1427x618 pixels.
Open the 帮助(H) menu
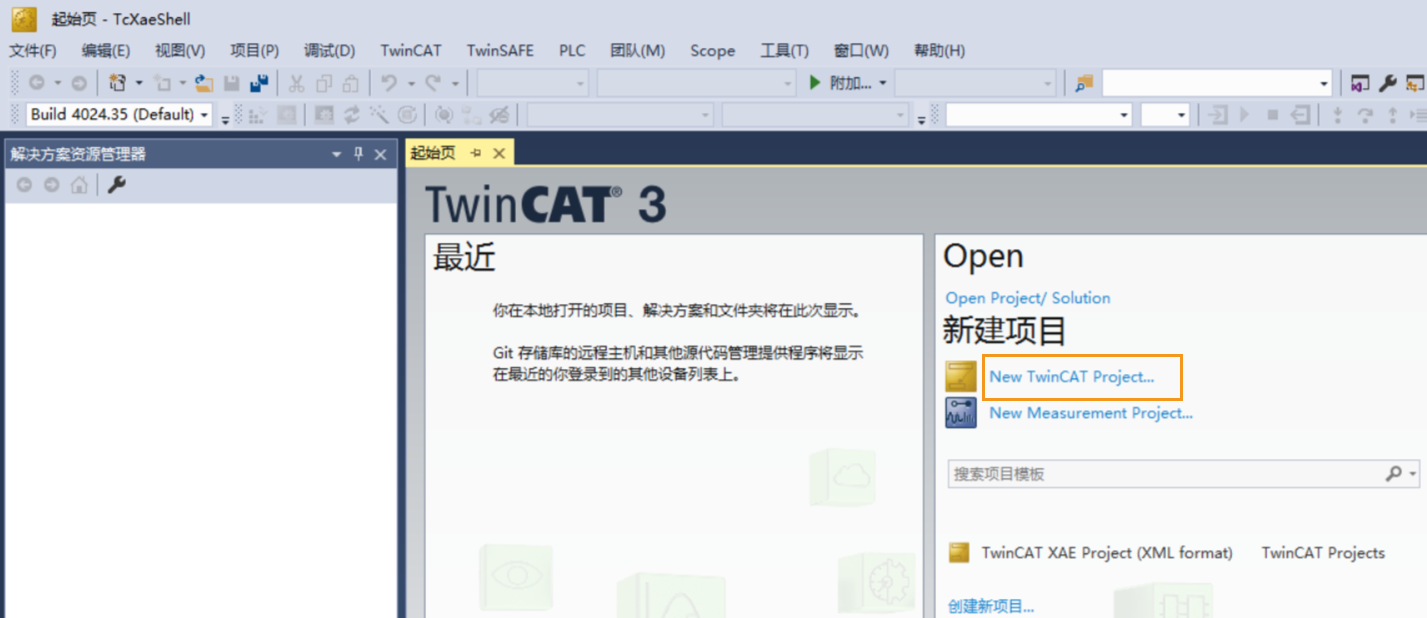pos(940,50)
